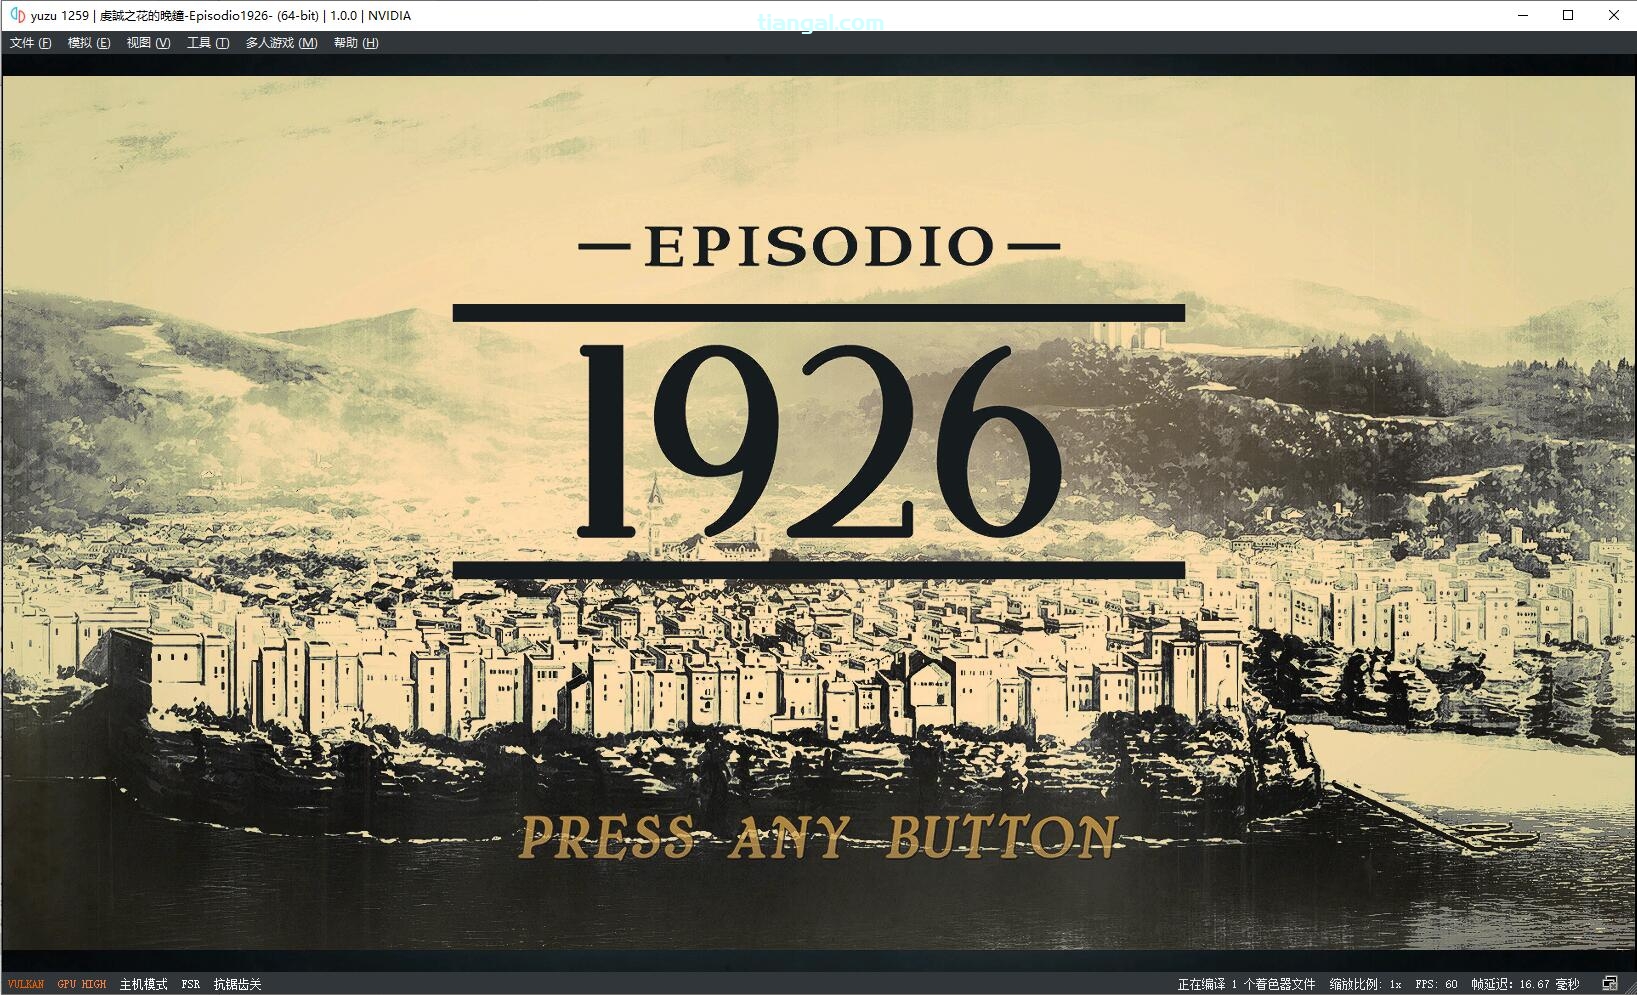Open the 模拟 (E) menu
The width and height of the screenshot is (1637, 995).
pyautogui.click(x=89, y=43)
